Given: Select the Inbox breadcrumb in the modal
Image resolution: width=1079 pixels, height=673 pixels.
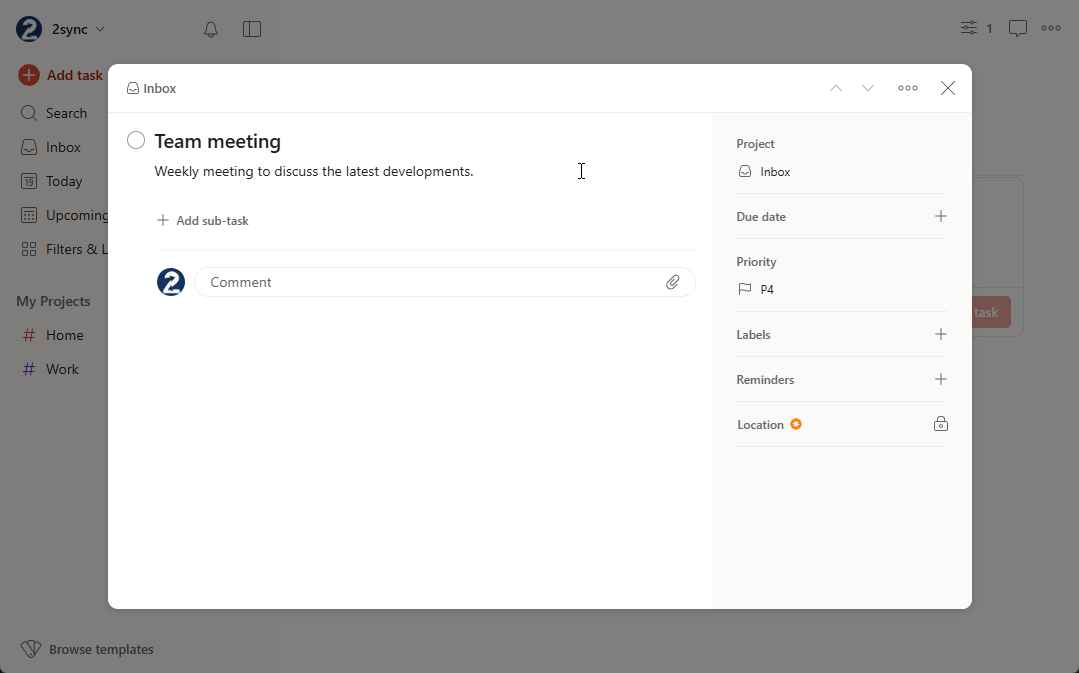Looking at the screenshot, I should (151, 88).
